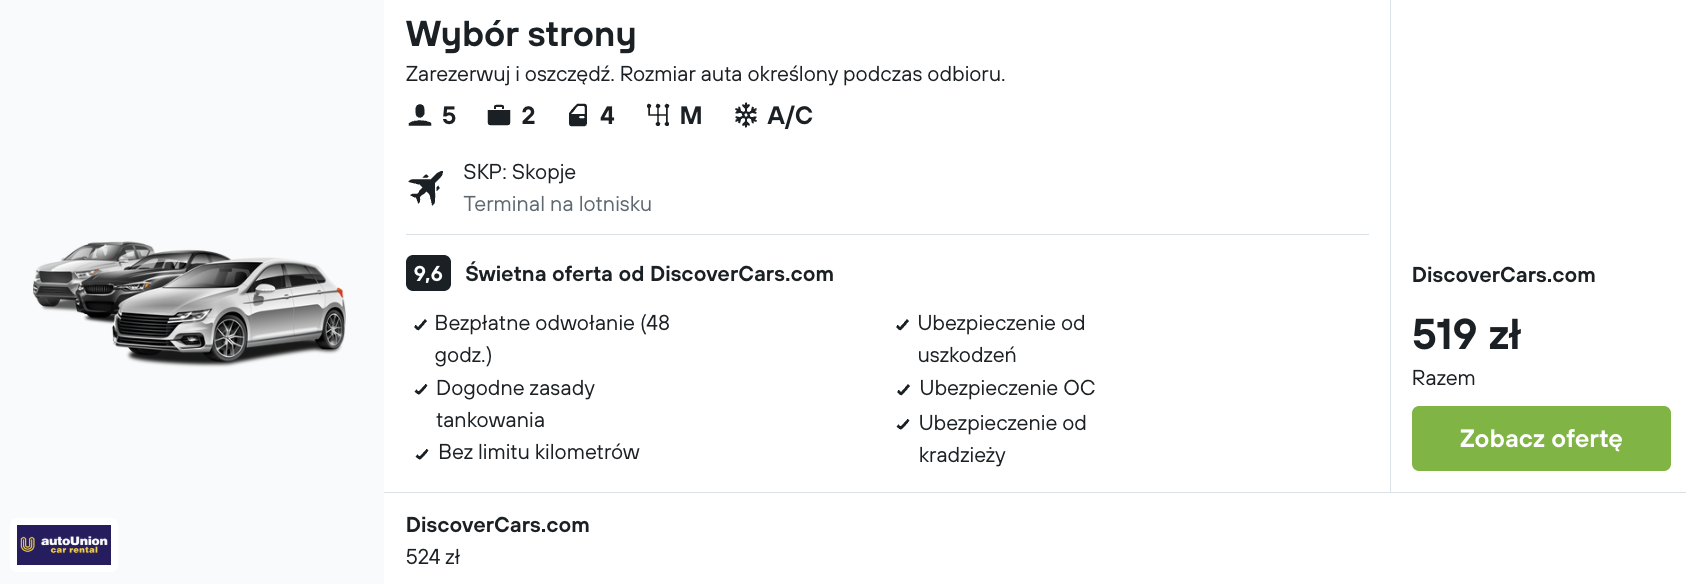Click checkmark beside Ubezpieczenie OC

(x=903, y=390)
